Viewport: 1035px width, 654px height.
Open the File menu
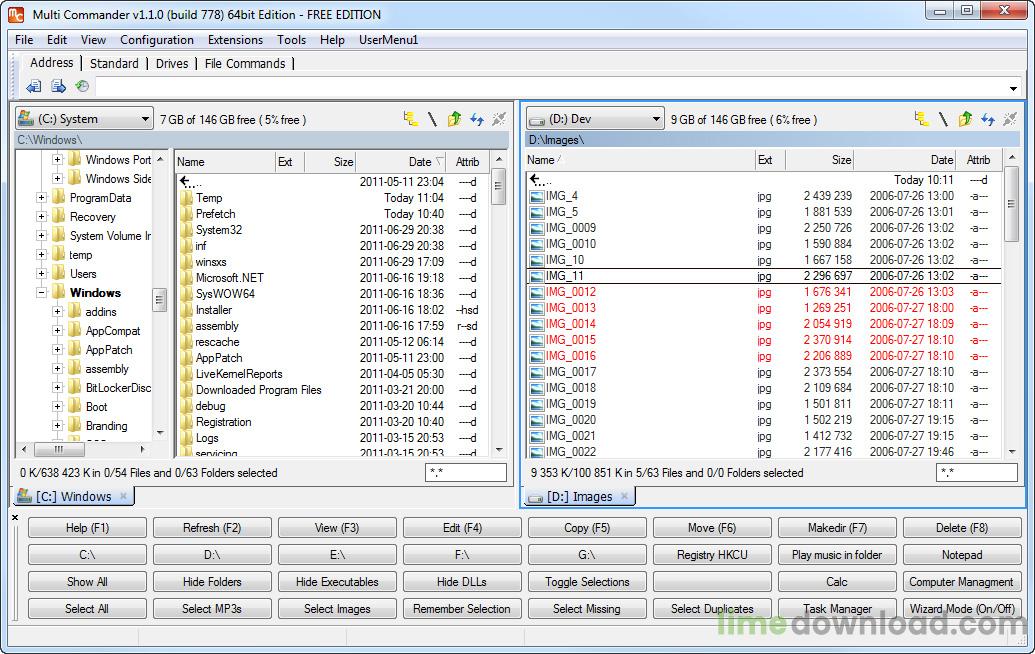coord(24,40)
